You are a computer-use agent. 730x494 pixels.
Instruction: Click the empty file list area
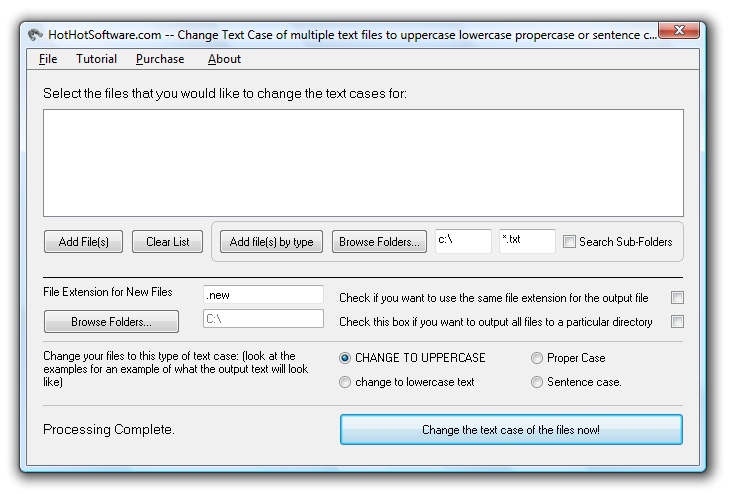point(364,163)
